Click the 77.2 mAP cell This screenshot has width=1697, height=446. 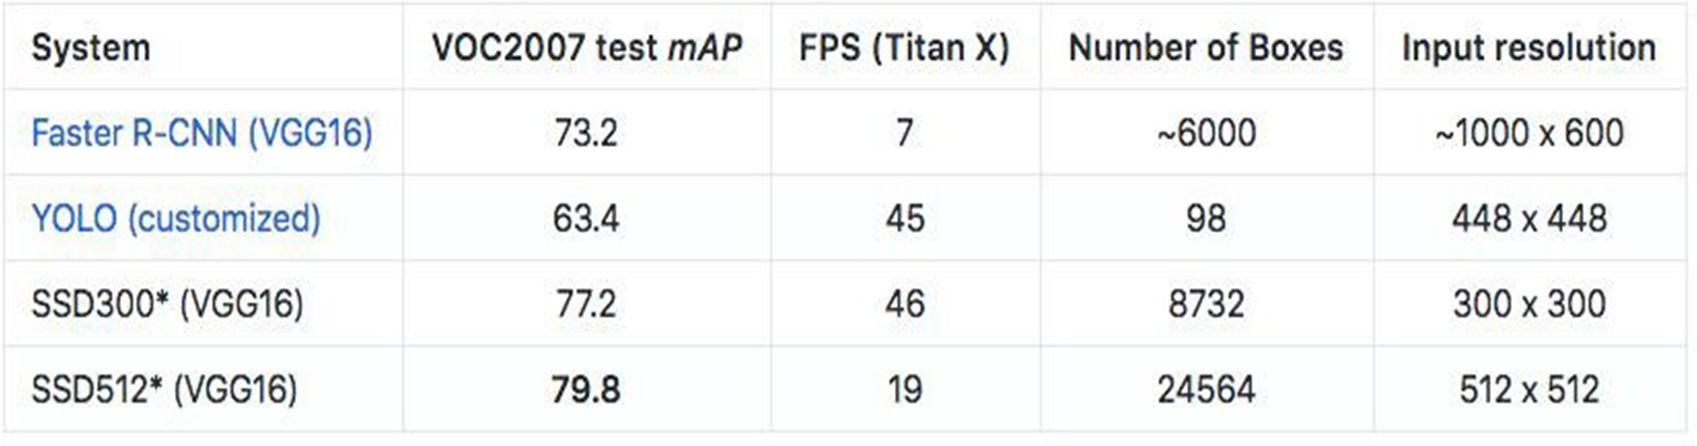[586, 304]
